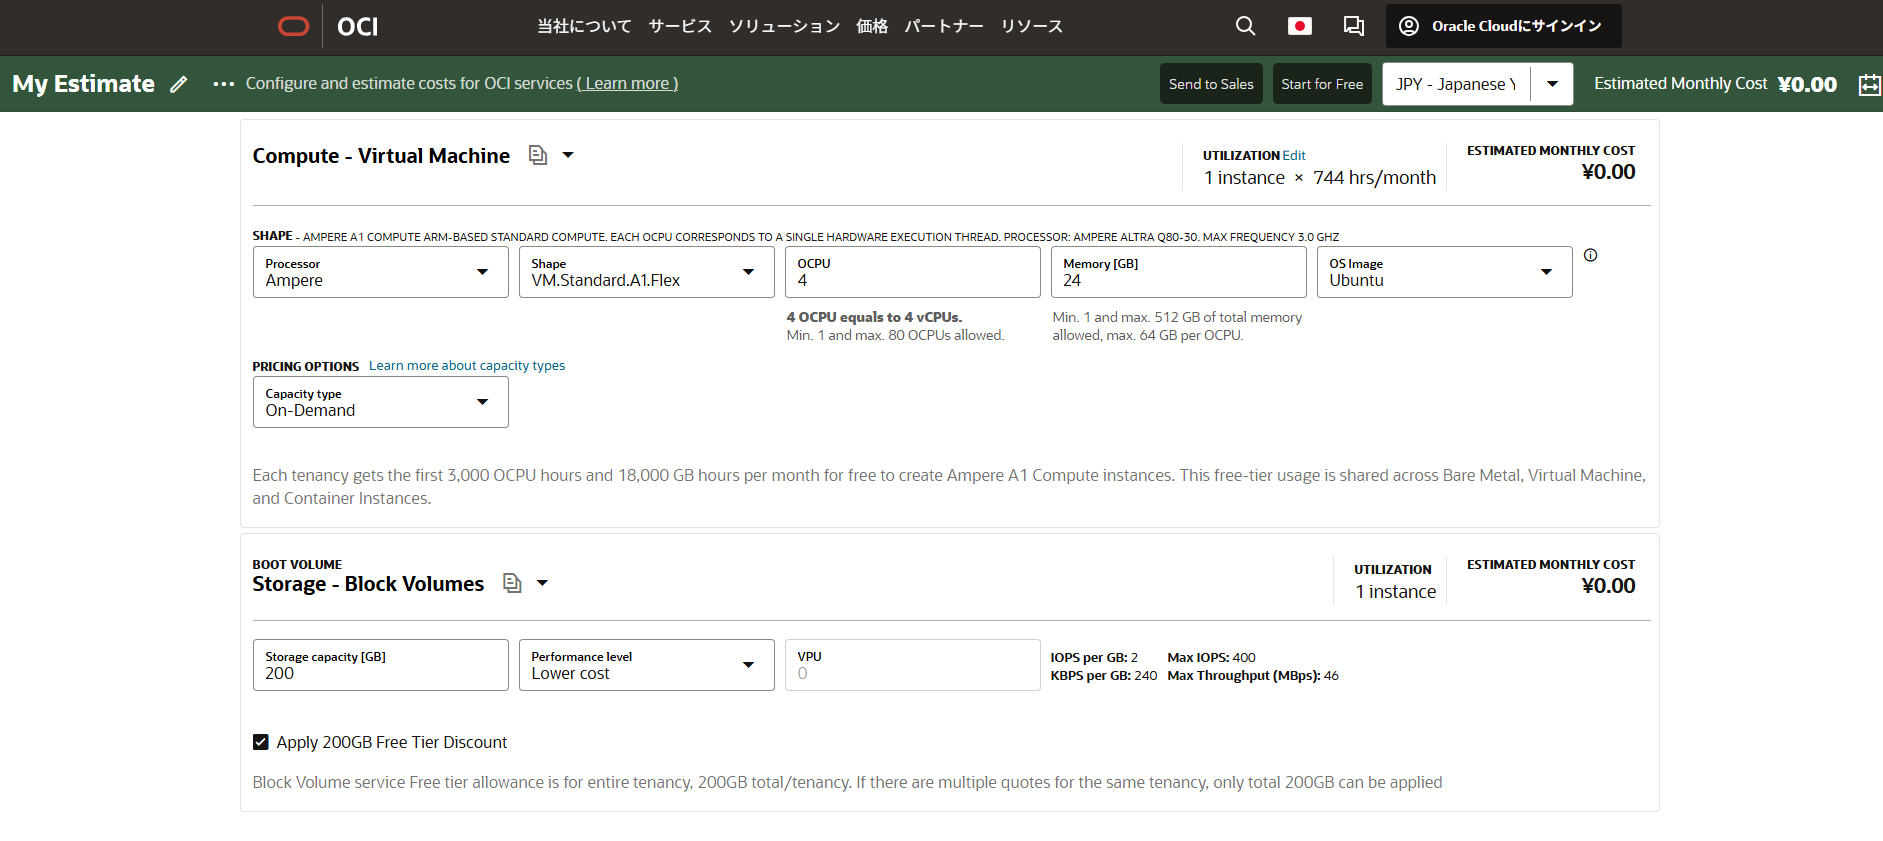Click the user account icon in sign-in button
1883x841 pixels.
(x=1409, y=26)
